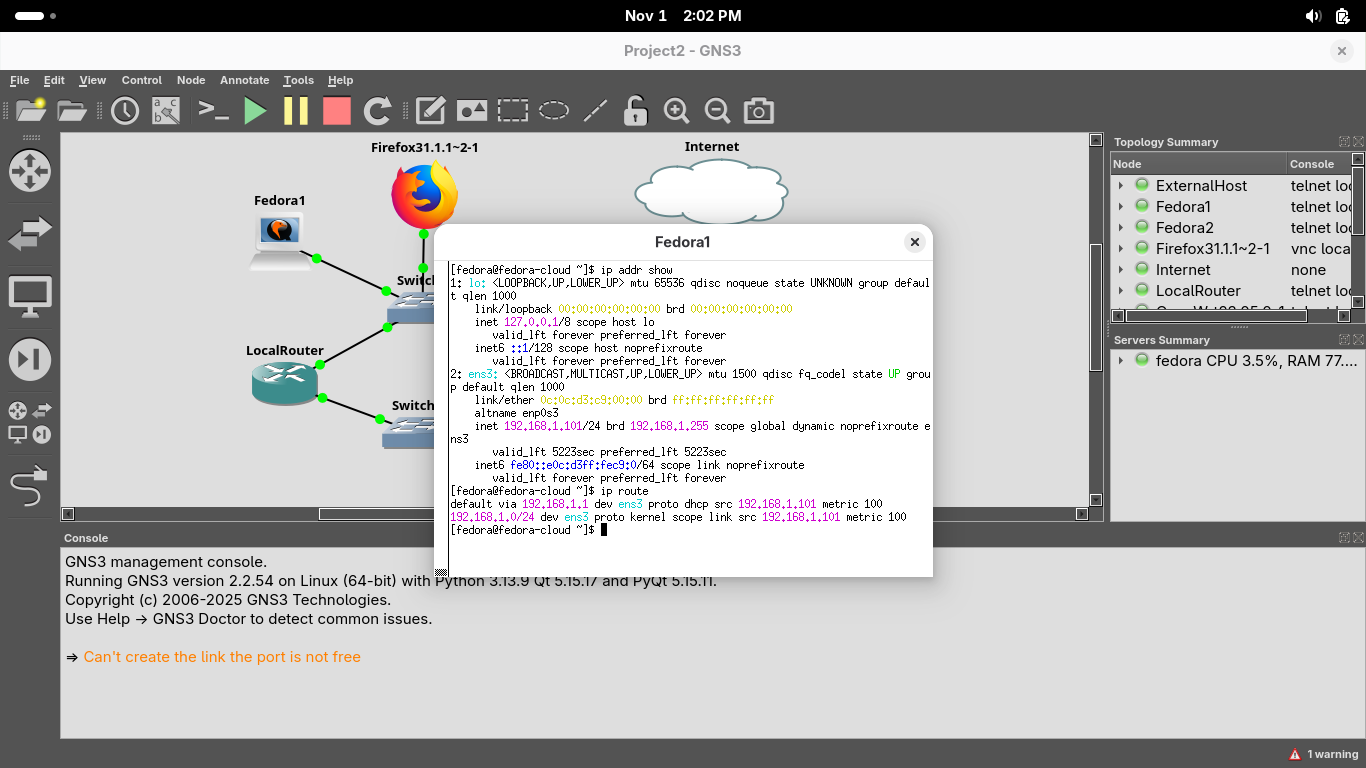The image size is (1366, 768).
Task: Browse routers in the device sidebar
Action: [x=29, y=171]
